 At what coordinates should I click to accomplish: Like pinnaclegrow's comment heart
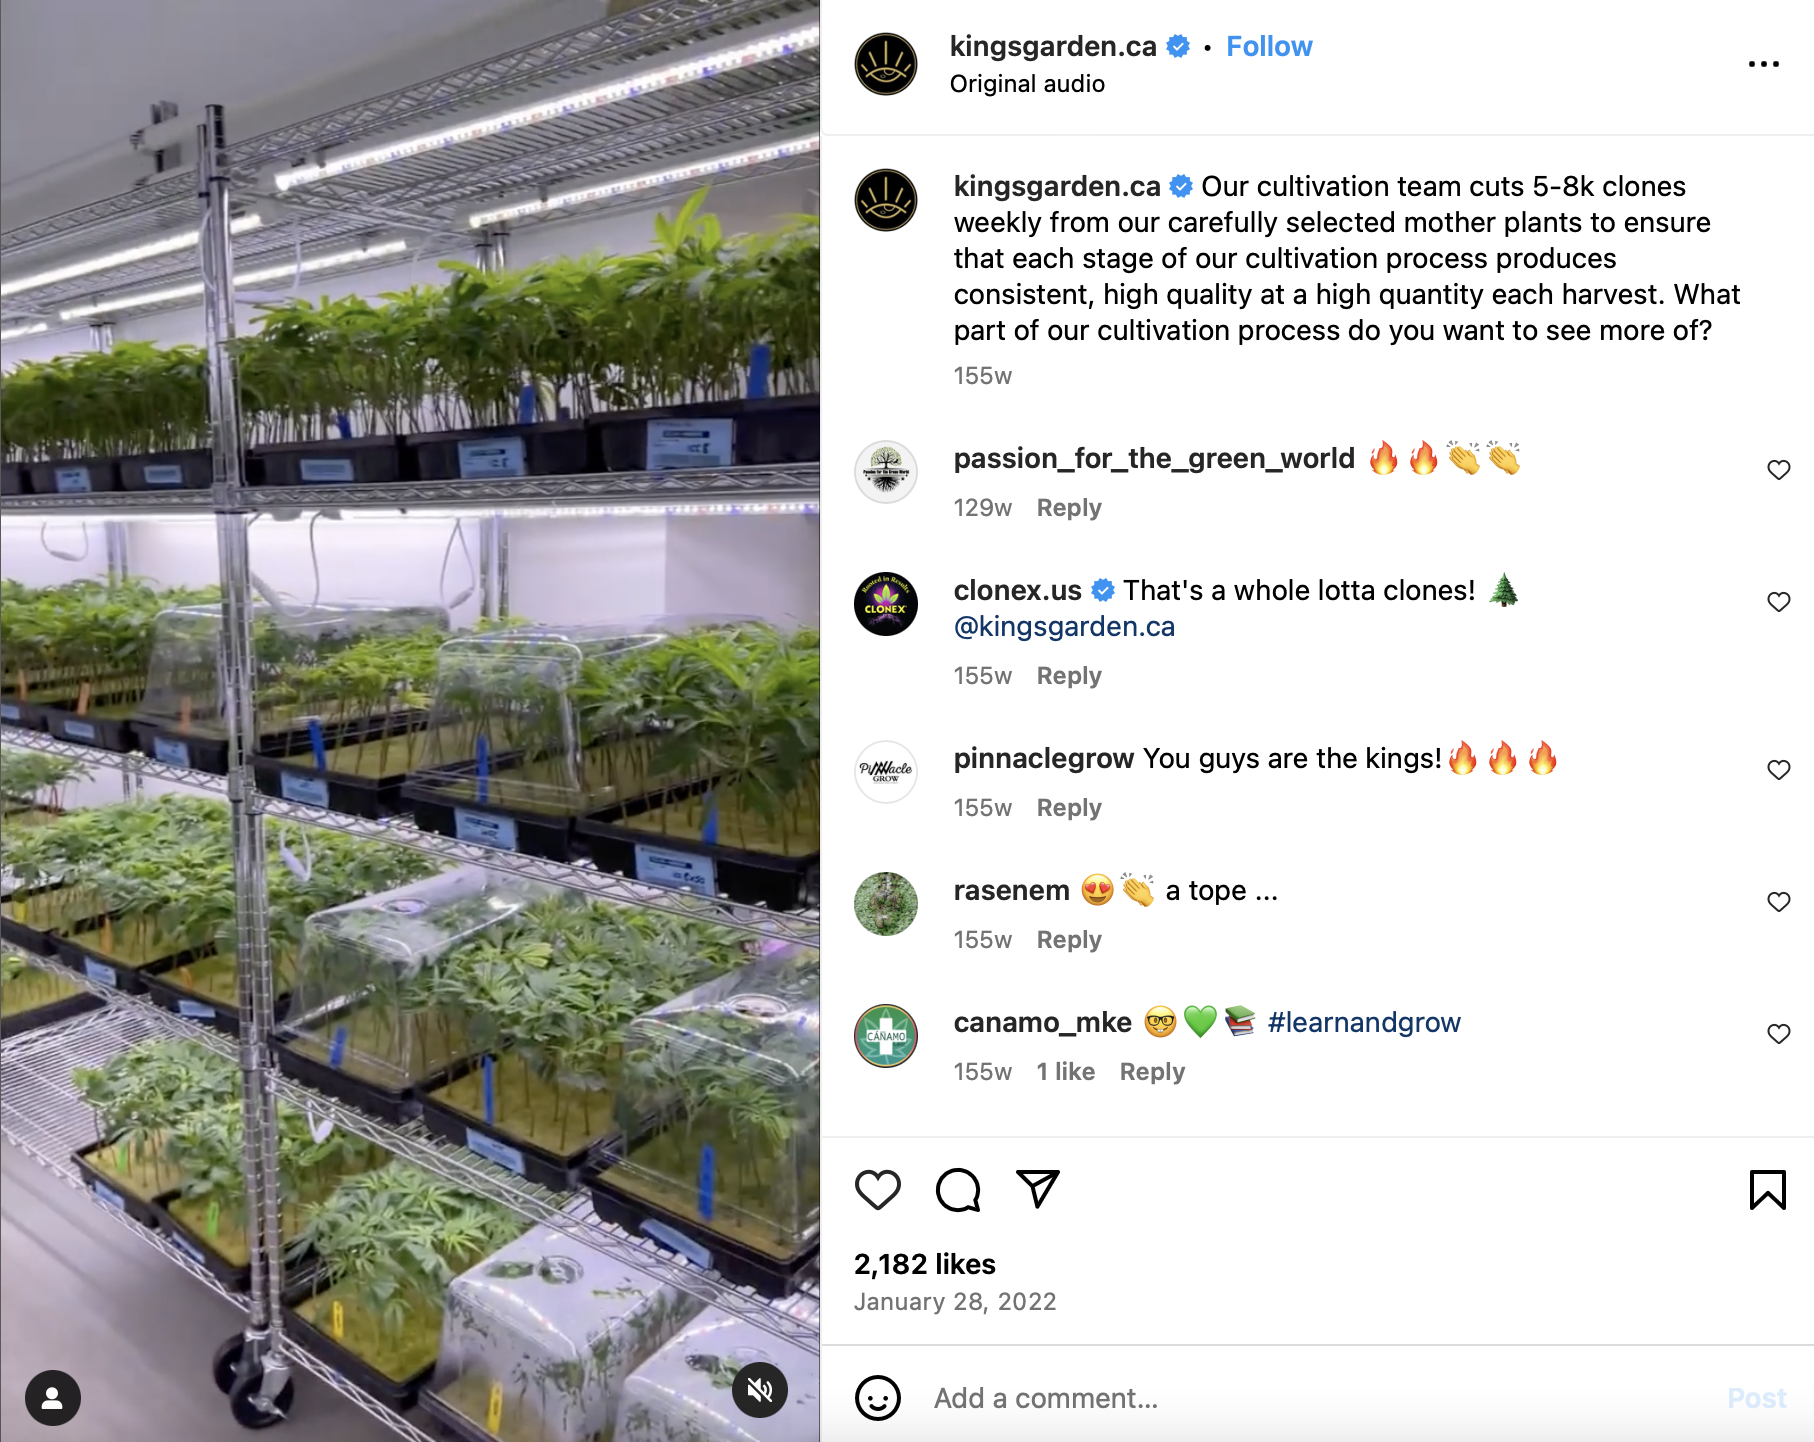tap(1779, 770)
